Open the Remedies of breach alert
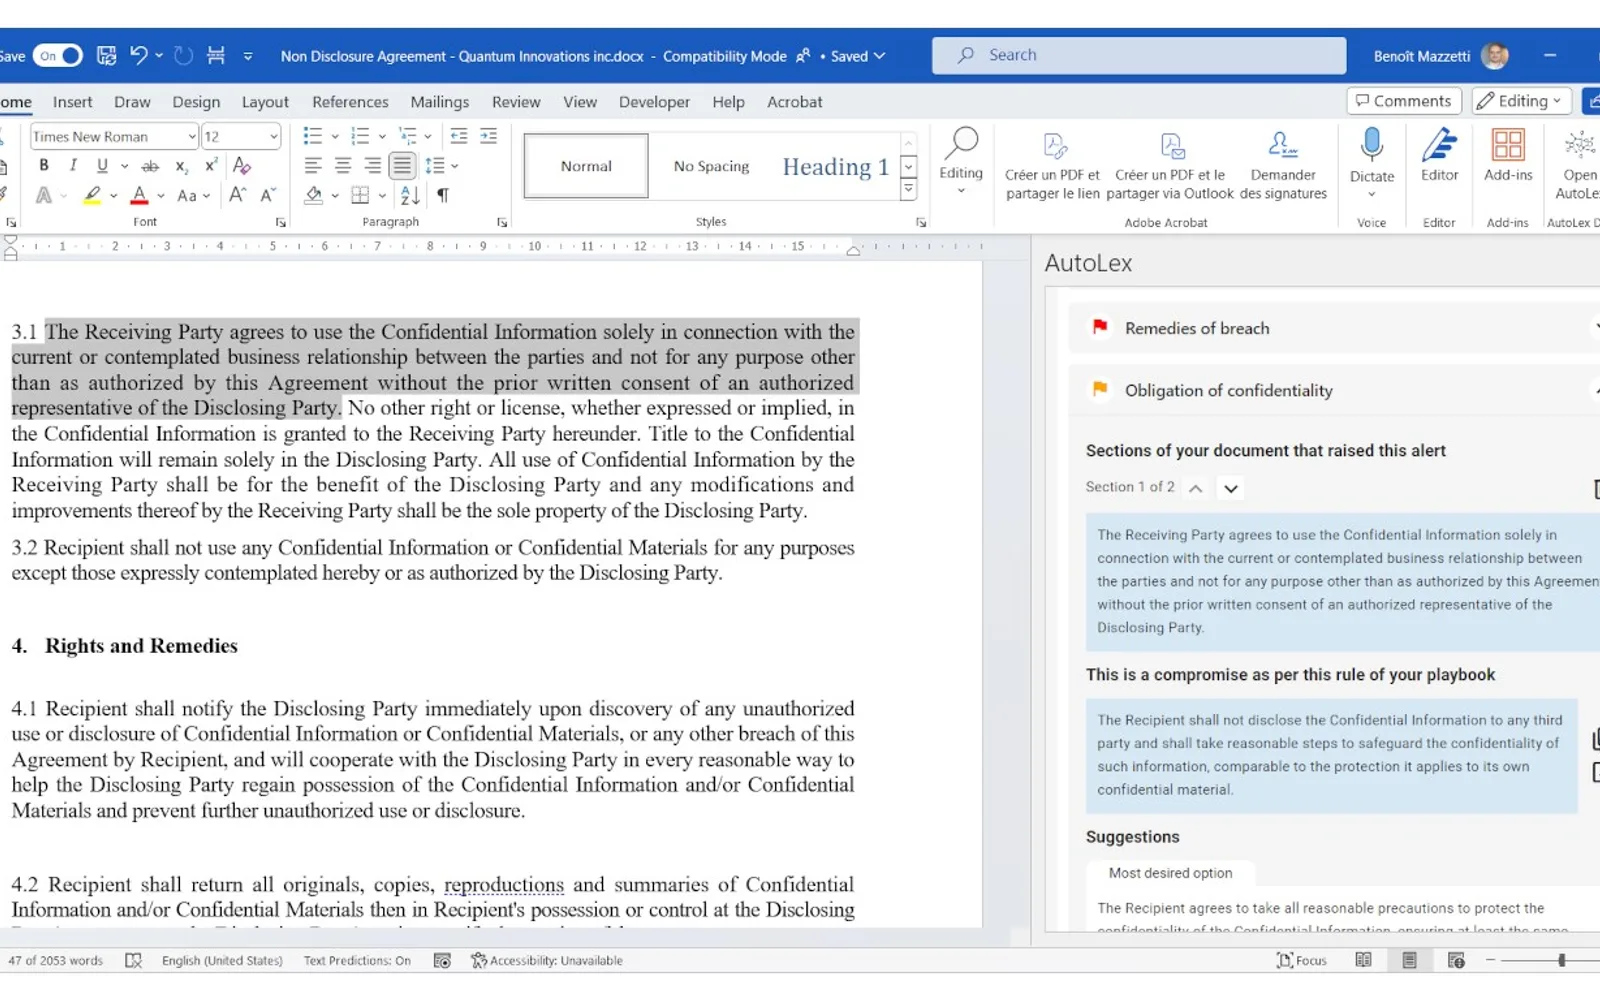Image resolution: width=1600 pixels, height=1000 pixels. click(x=1334, y=328)
